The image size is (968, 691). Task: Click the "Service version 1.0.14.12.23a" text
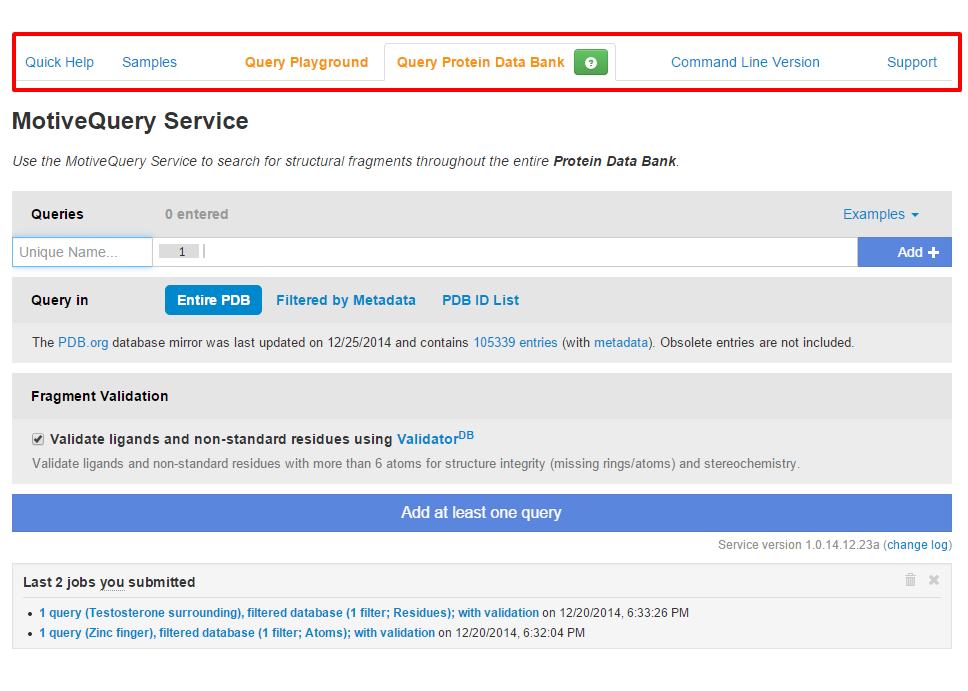pos(798,545)
